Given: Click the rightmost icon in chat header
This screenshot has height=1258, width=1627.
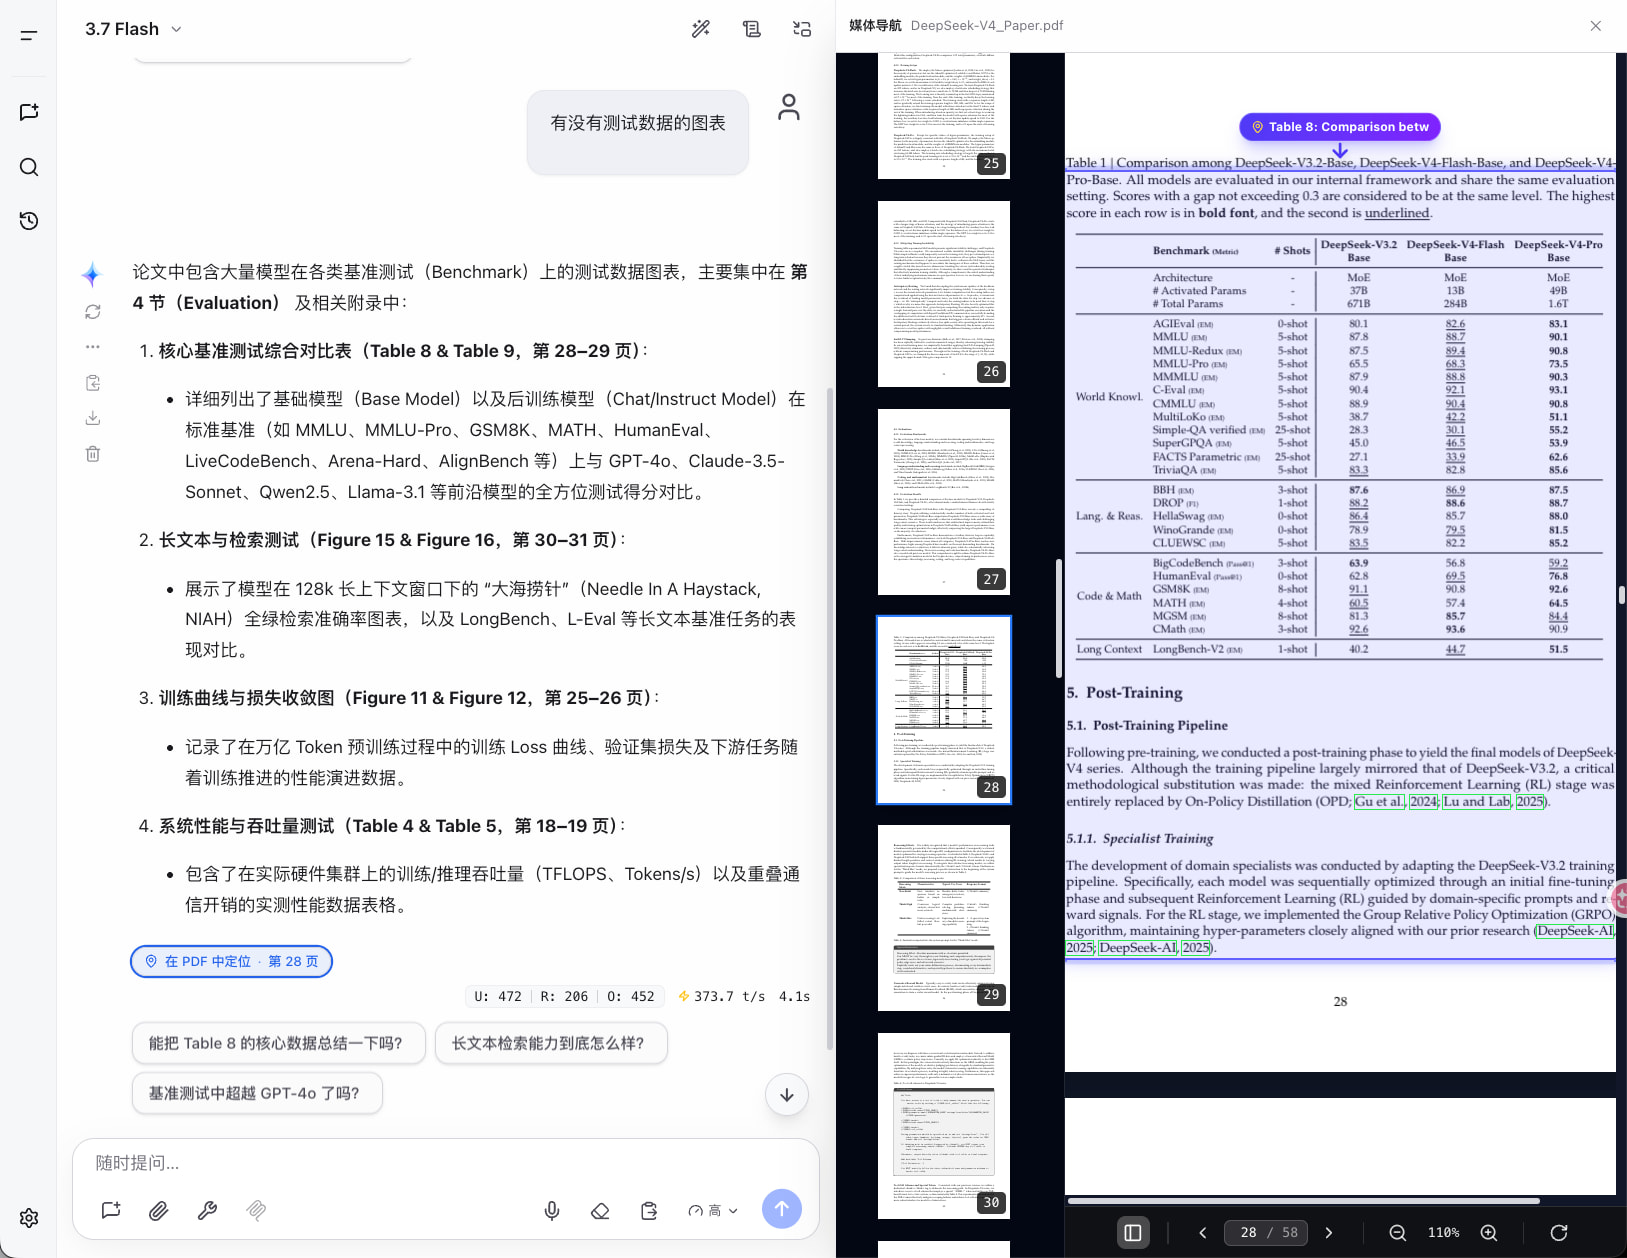Looking at the screenshot, I should pyautogui.click(x=802, y=29).
